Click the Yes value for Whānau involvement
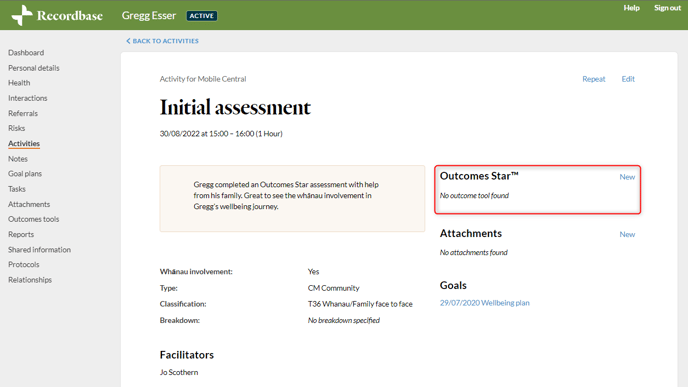Viewport: 688px width, 387px height. tap(313, 272)
